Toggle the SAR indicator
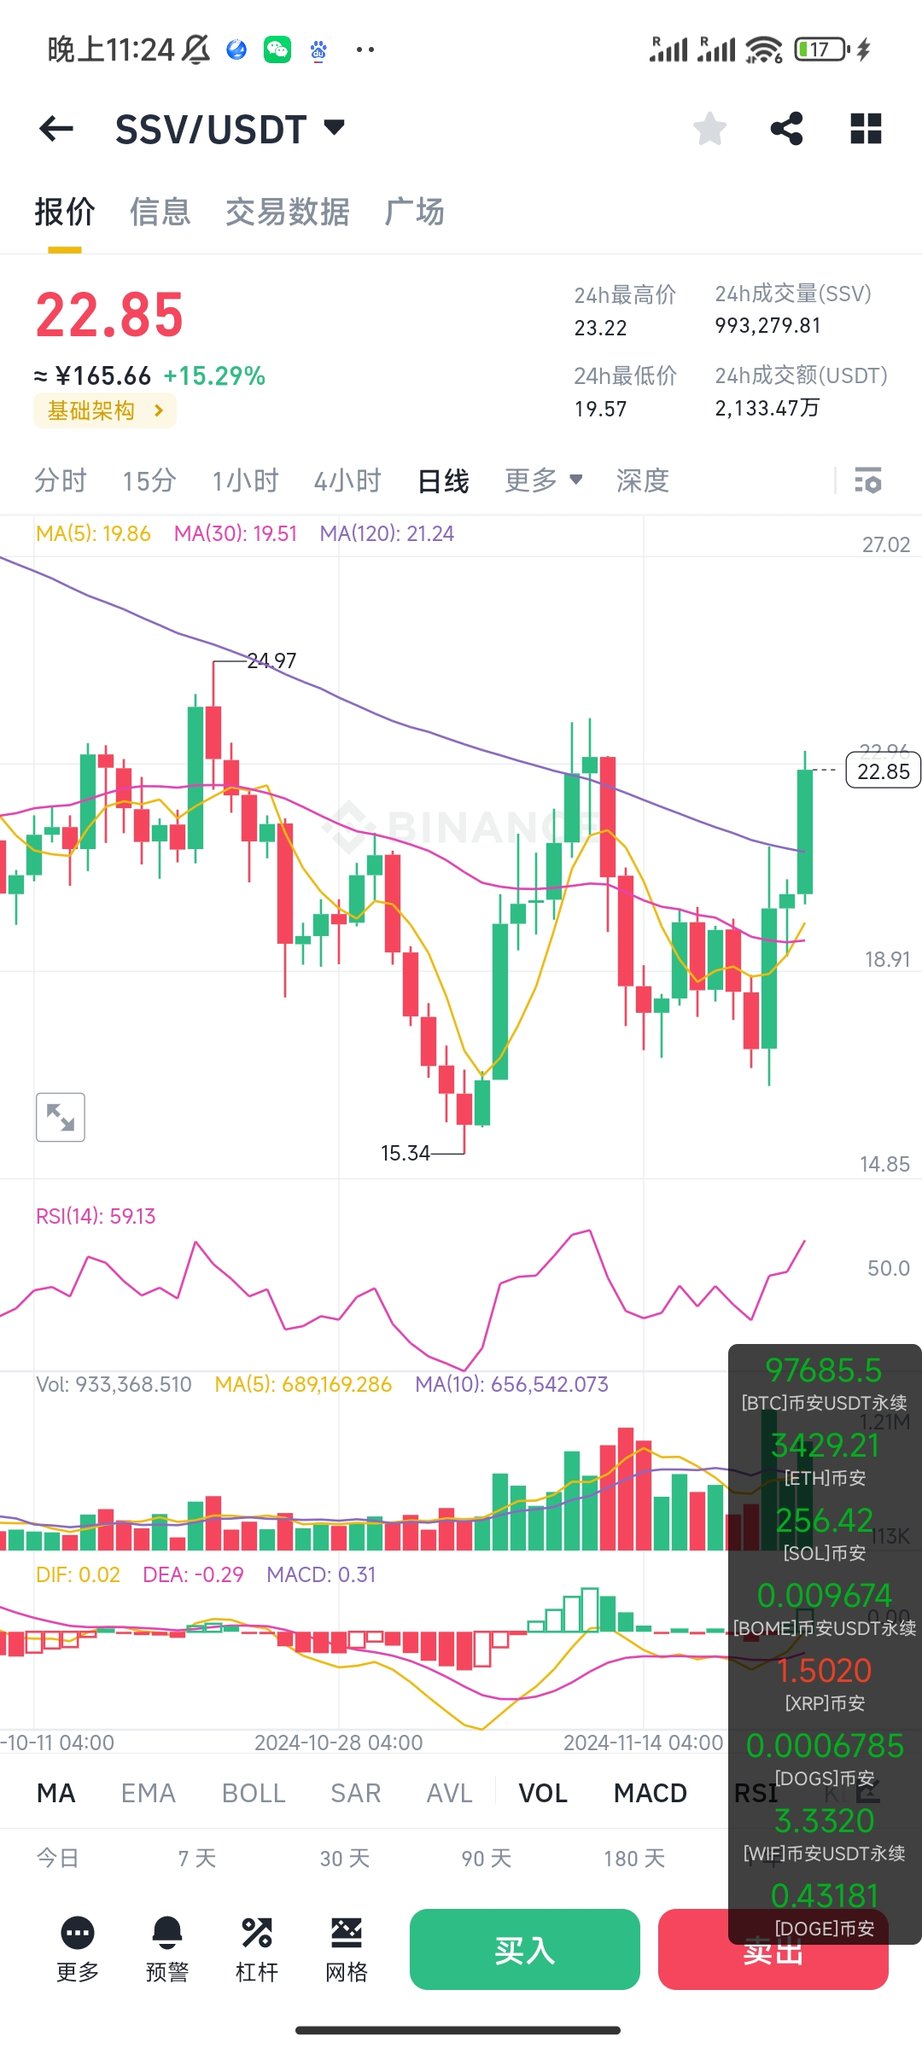This screenshot has height=2048, width=922. [x=356, y=1793]
